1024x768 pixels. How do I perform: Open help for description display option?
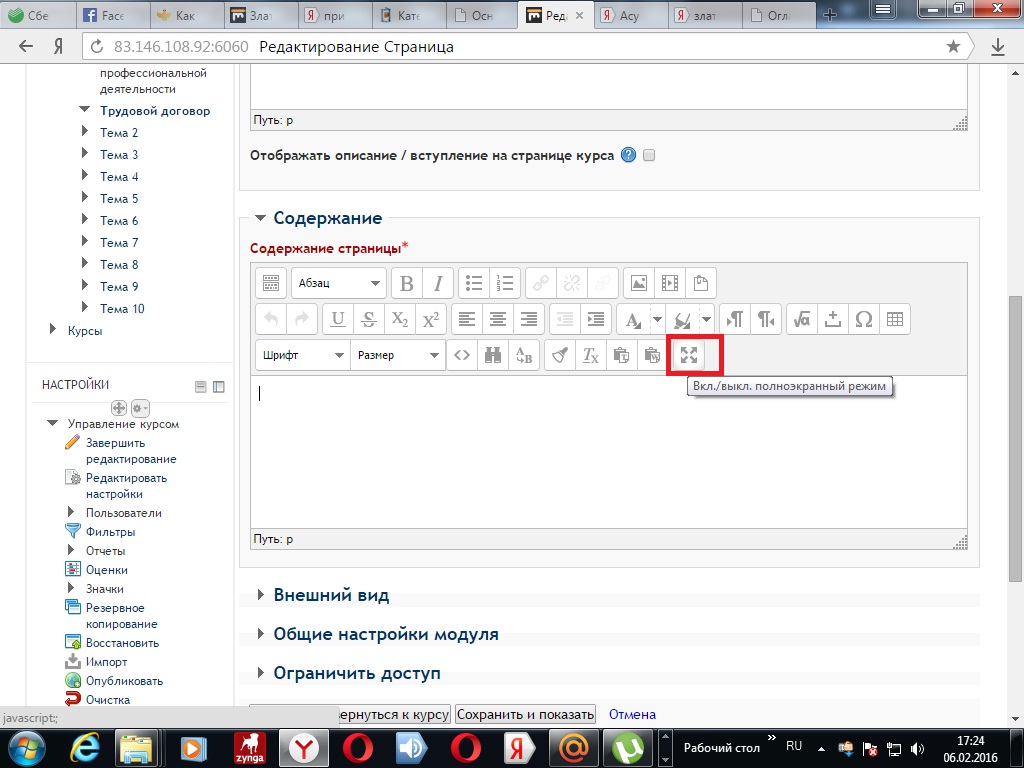[628, 155]
